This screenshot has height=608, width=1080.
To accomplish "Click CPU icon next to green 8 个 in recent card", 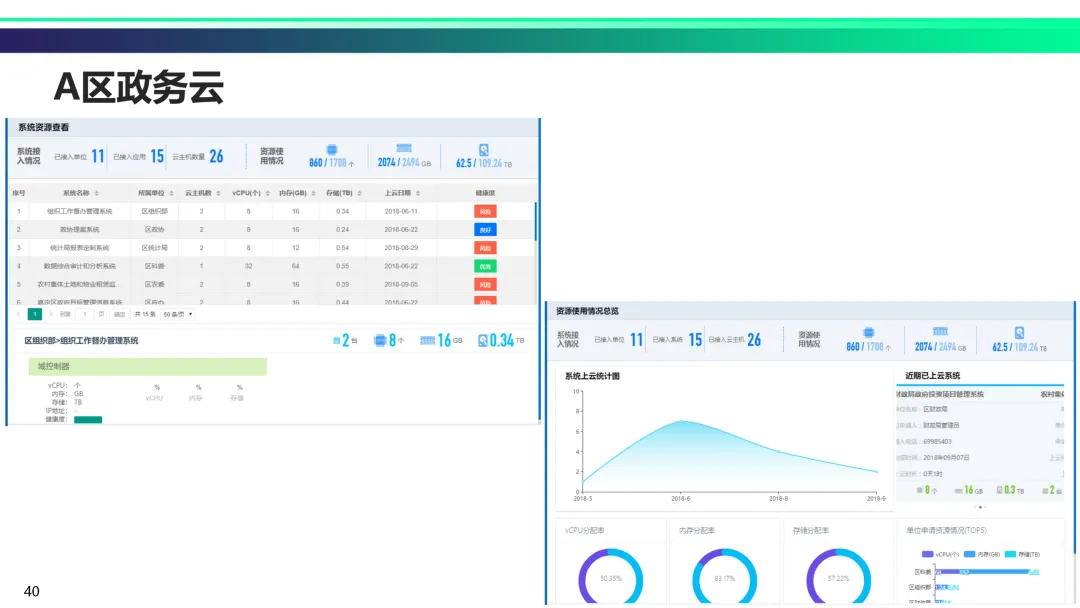I will tap(920, 490).
